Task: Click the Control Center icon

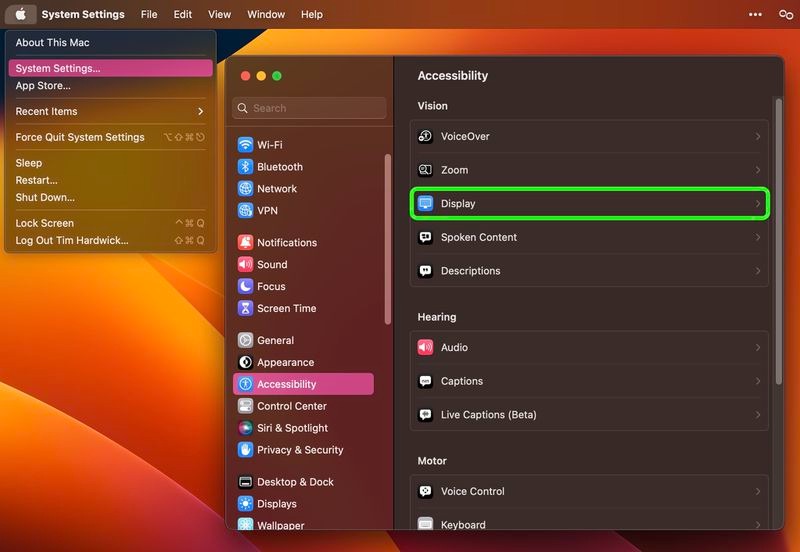Action: [245, 406]
